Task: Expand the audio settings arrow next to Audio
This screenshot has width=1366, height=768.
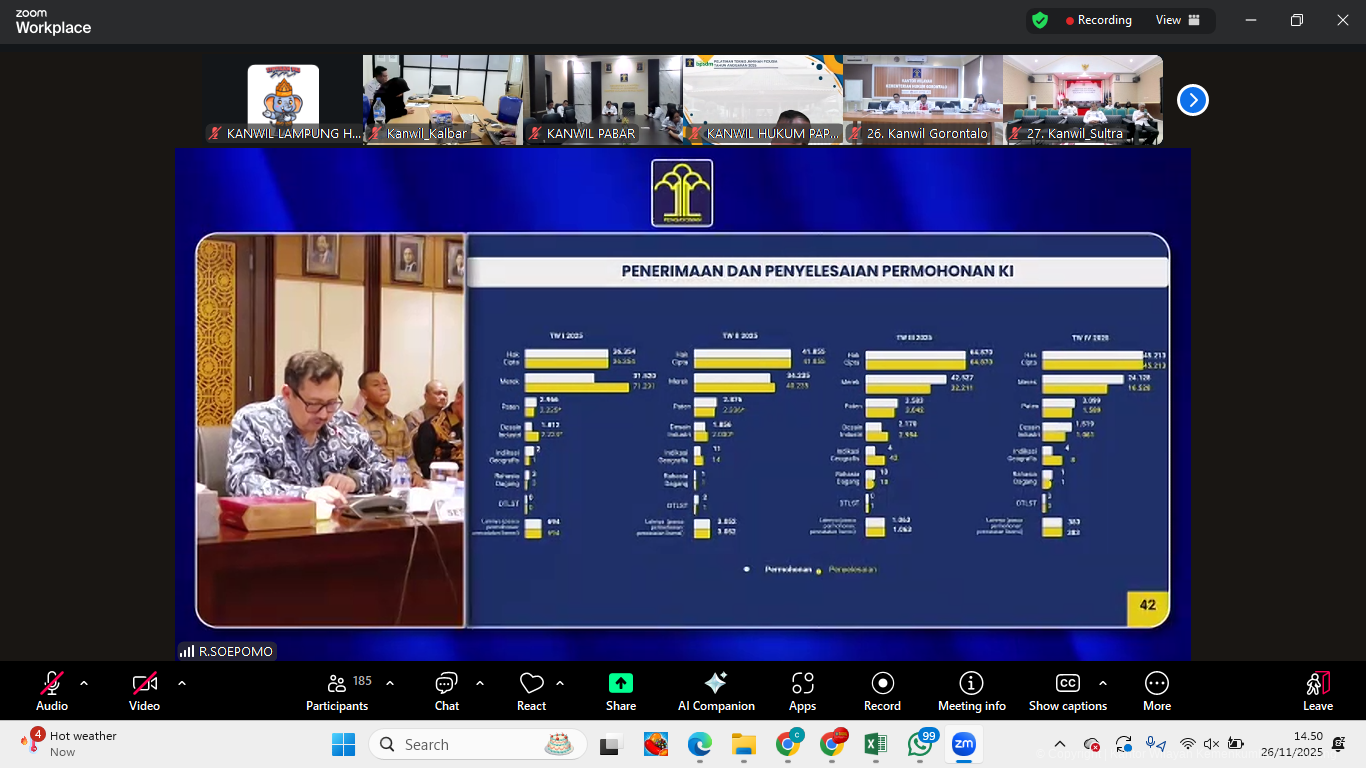Action: tap(84, 683)
